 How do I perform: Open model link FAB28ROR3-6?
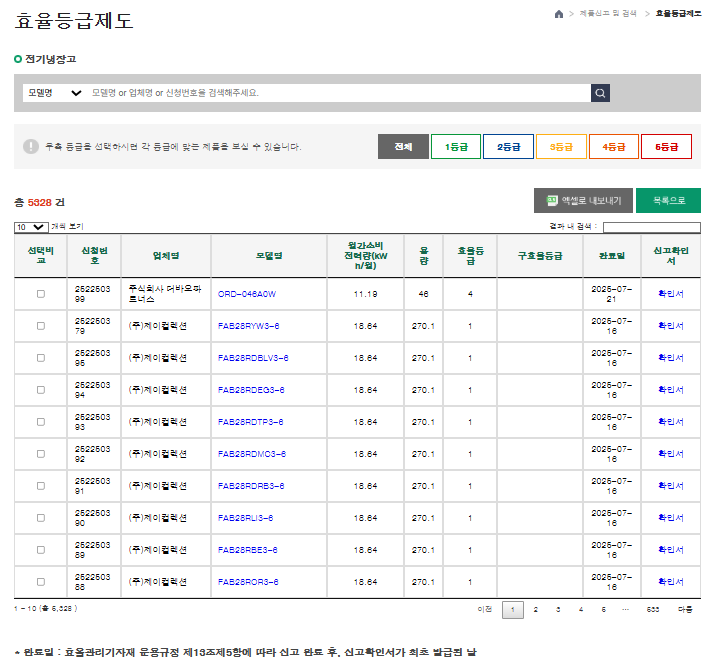tap(248, 582)
